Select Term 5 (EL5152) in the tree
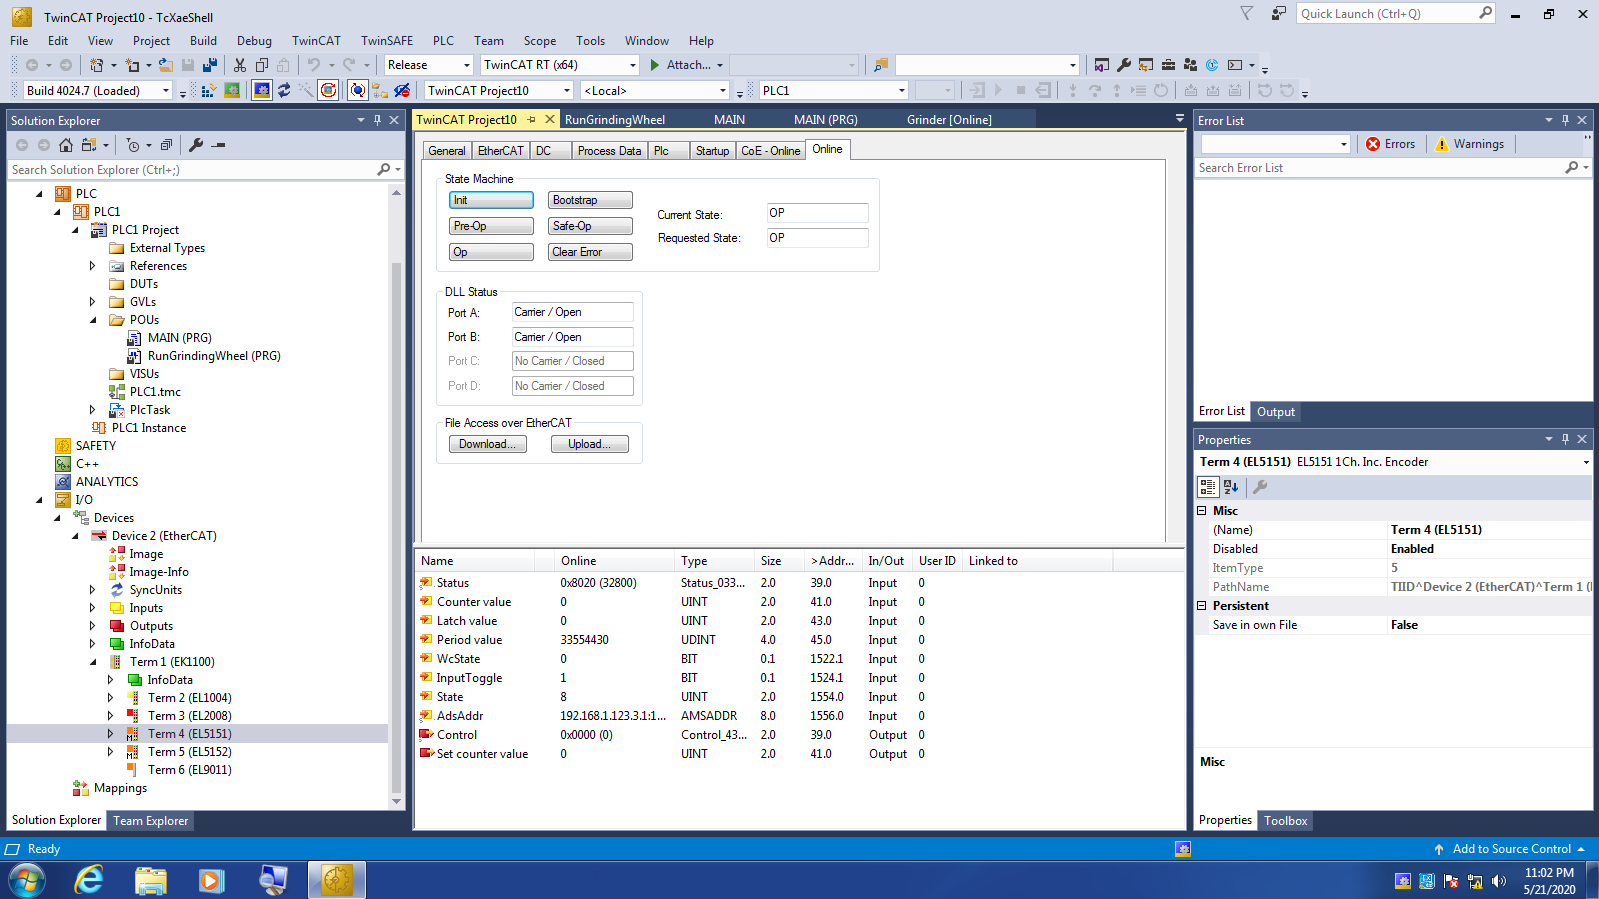 (x=190, y=752)
